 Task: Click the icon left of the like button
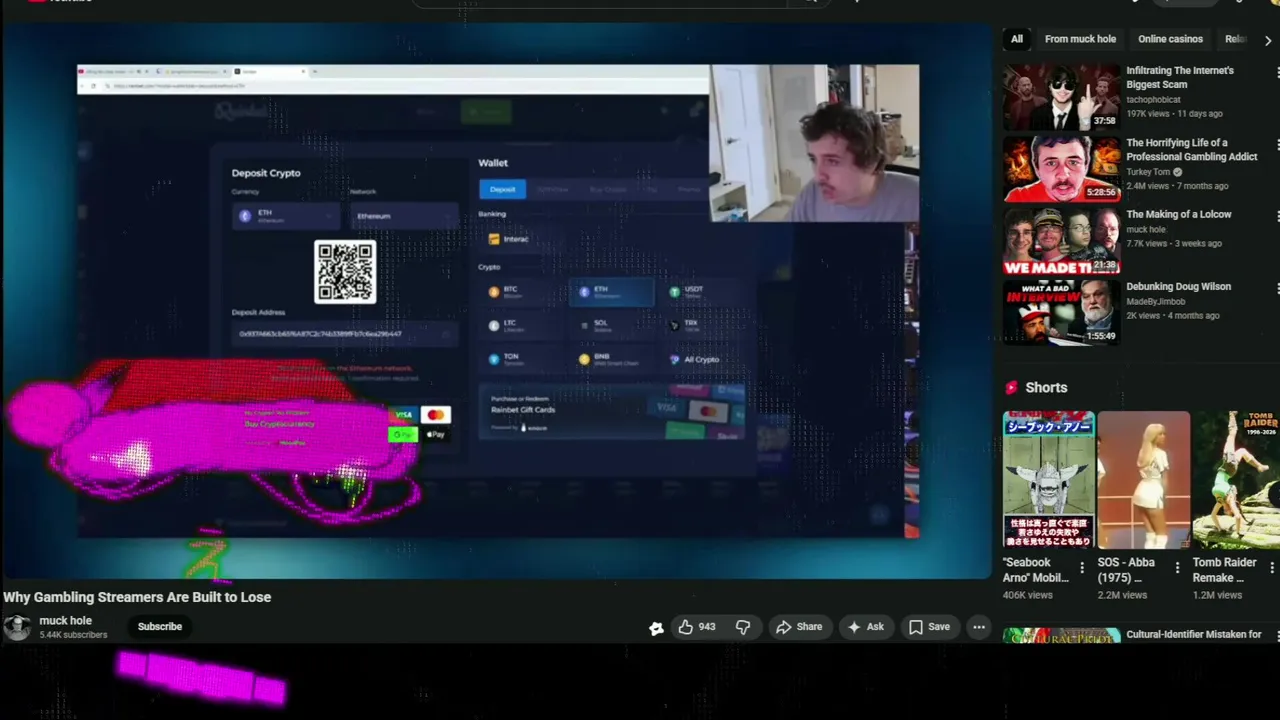click(656, 628)
